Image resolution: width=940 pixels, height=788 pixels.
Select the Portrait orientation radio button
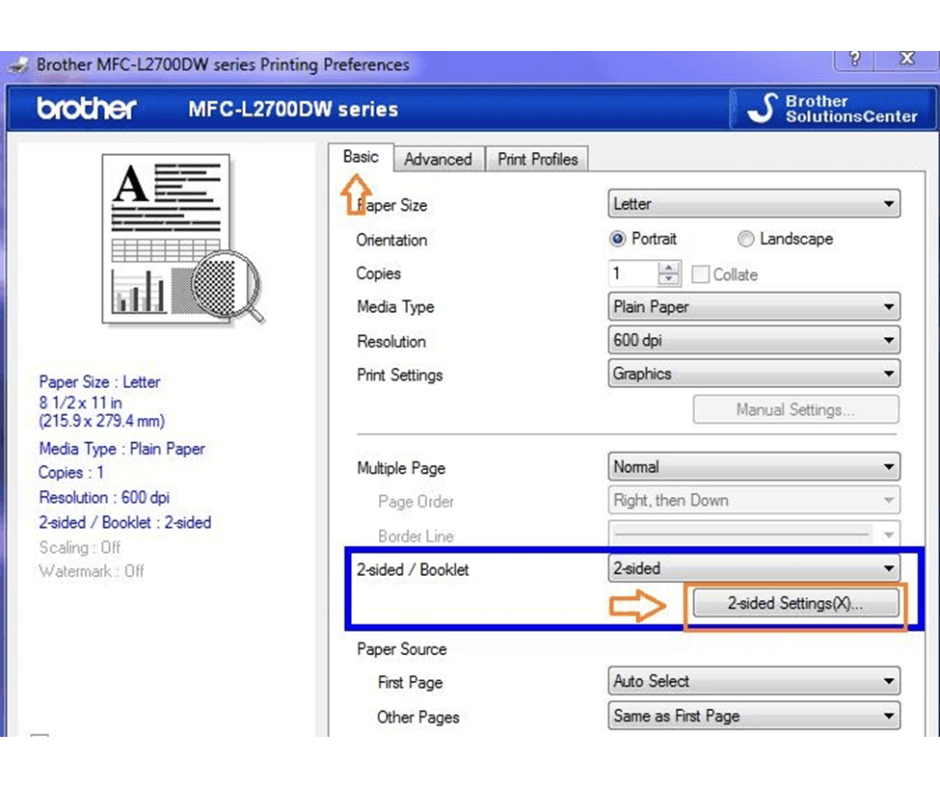pyautogui.click(x=618, y=239)
